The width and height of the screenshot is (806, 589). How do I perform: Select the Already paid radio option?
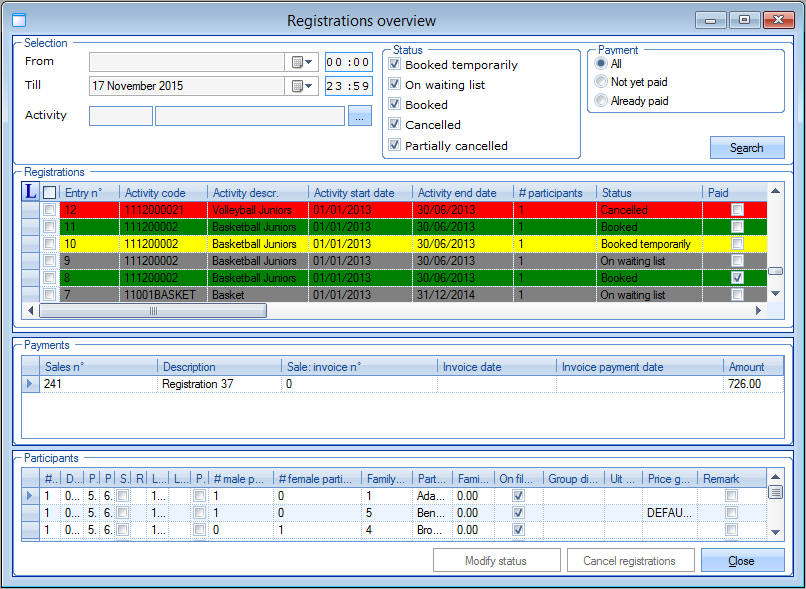click(x=601, y=101)
